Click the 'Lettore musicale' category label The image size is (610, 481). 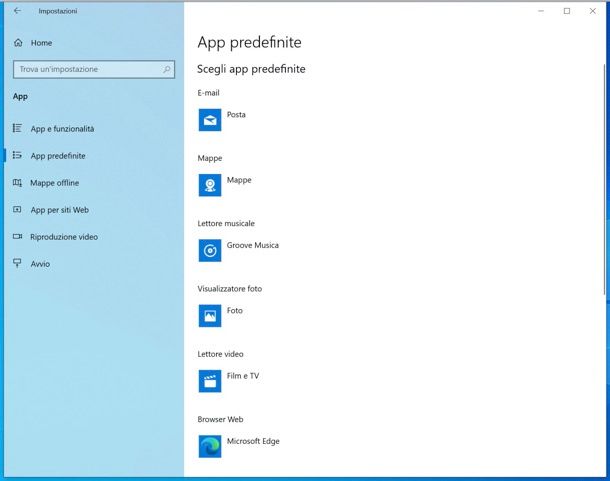226,223
